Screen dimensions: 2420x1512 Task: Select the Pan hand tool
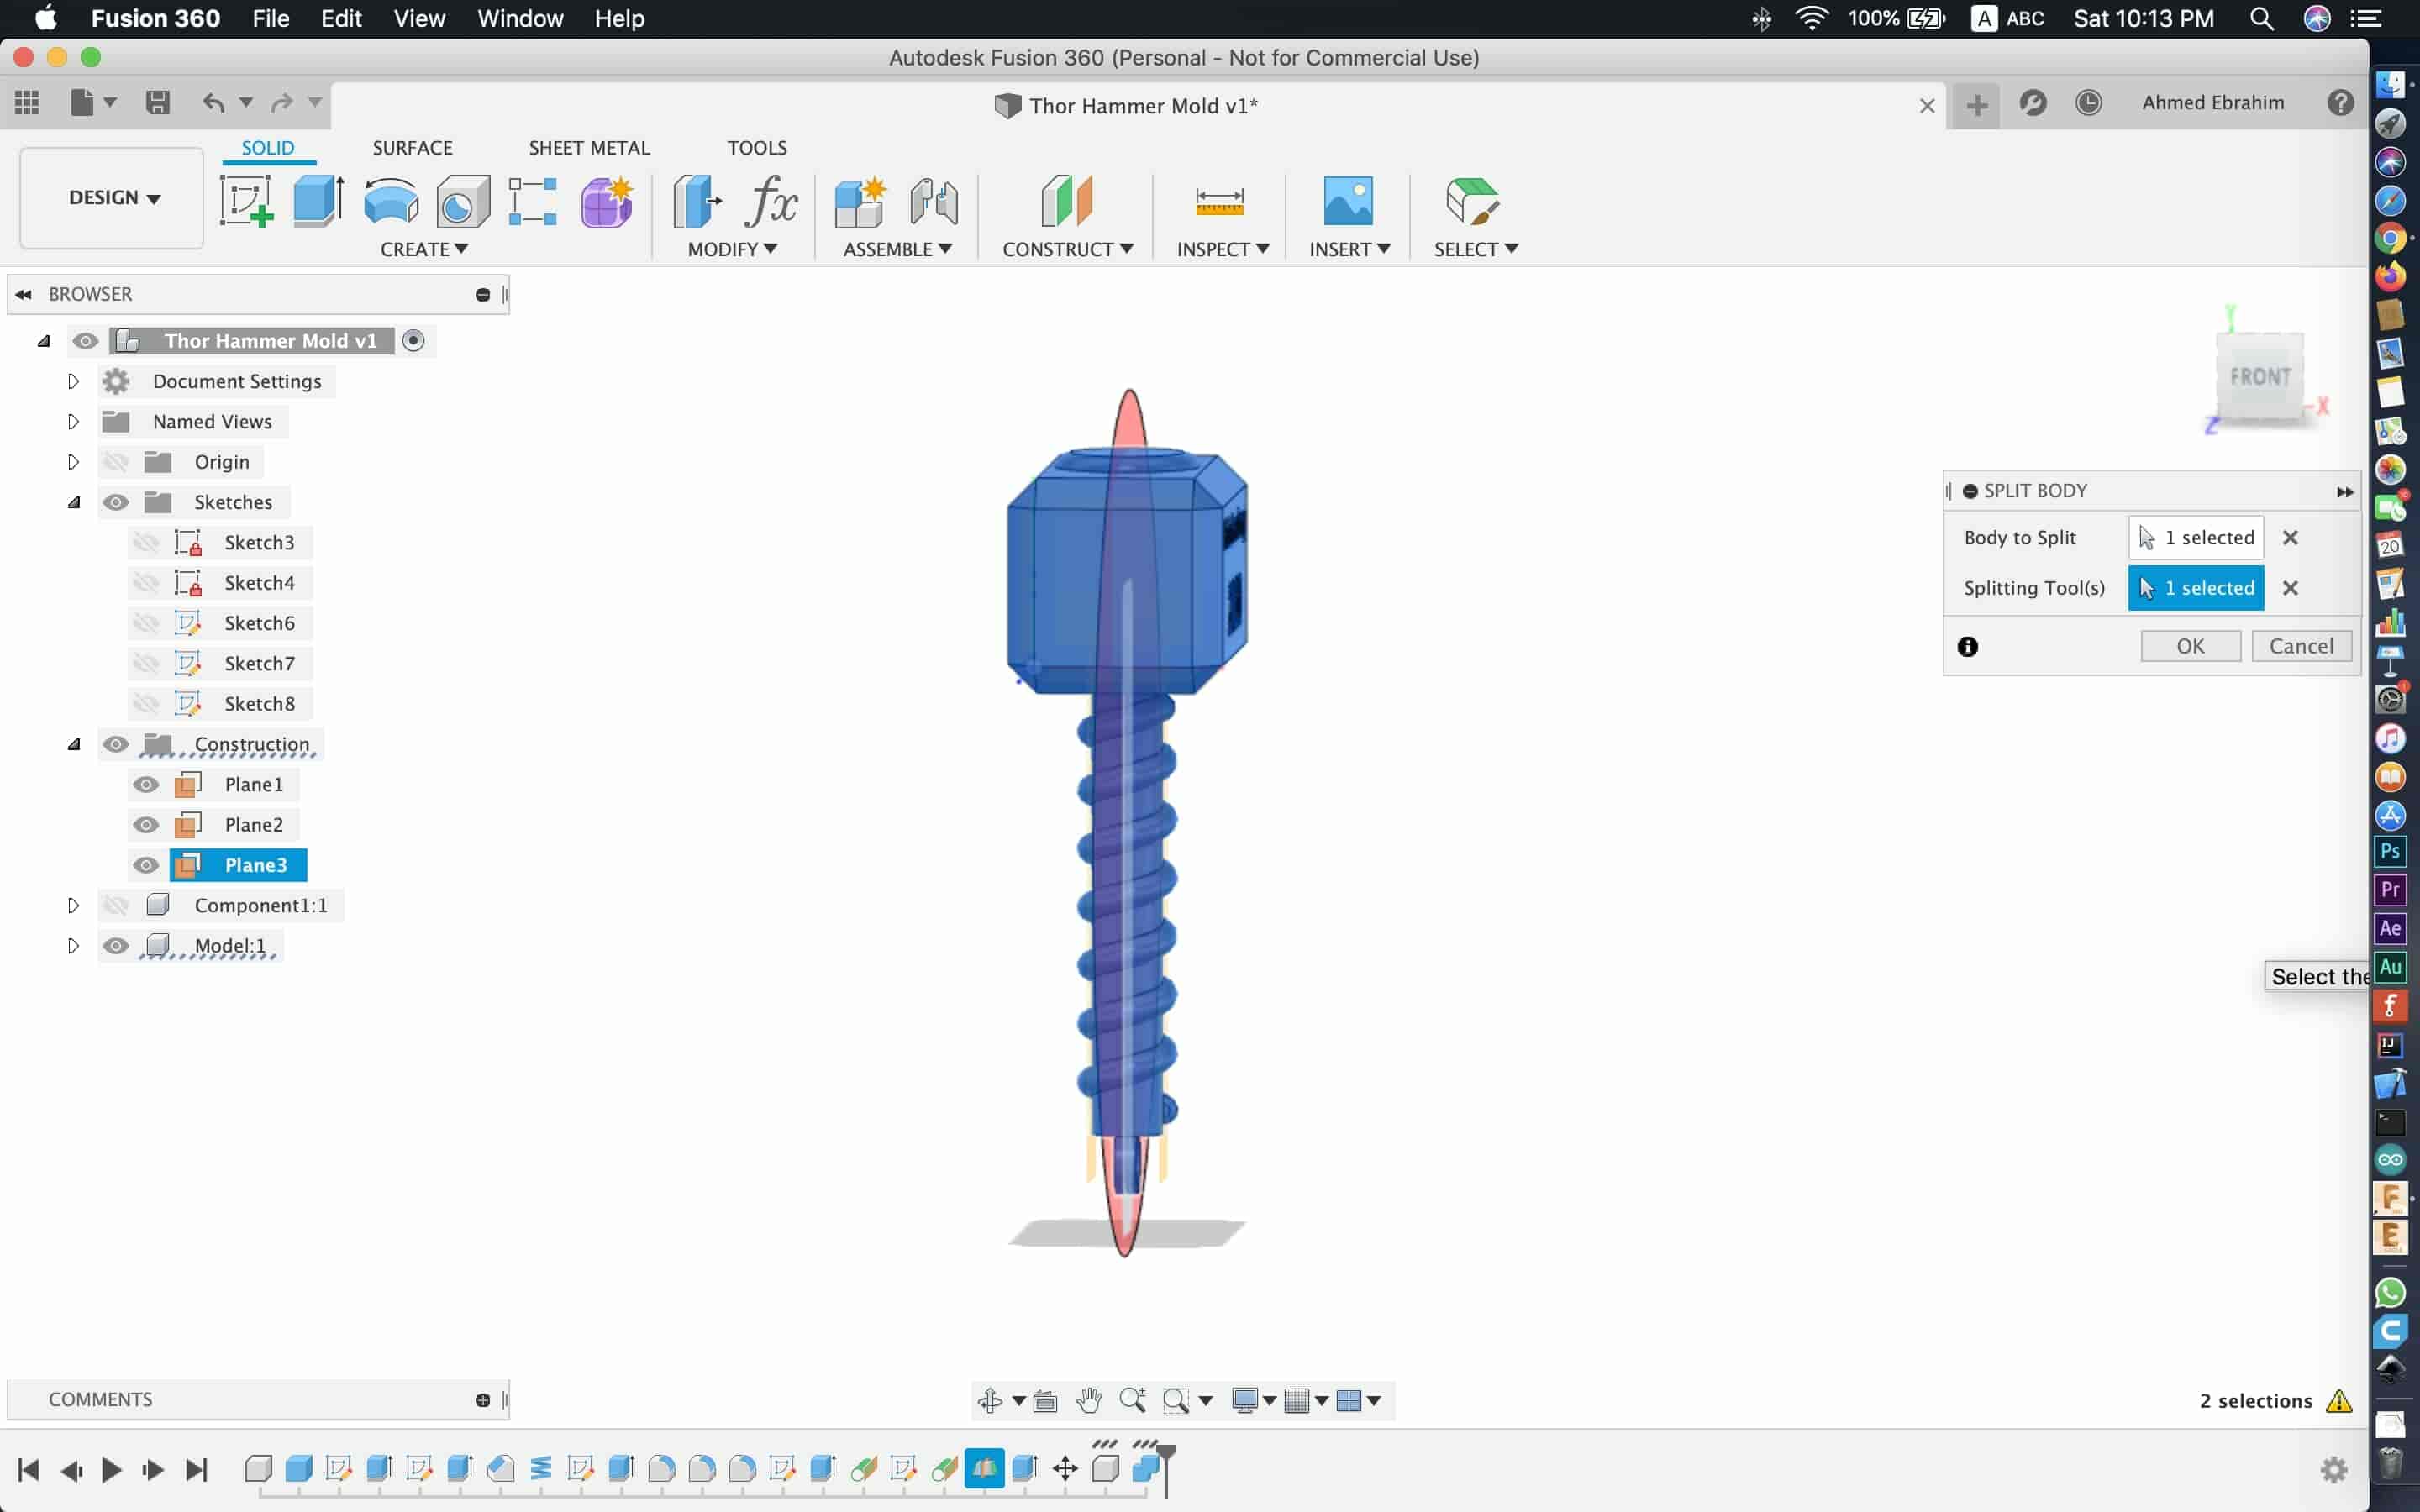pos(1089,1400)
